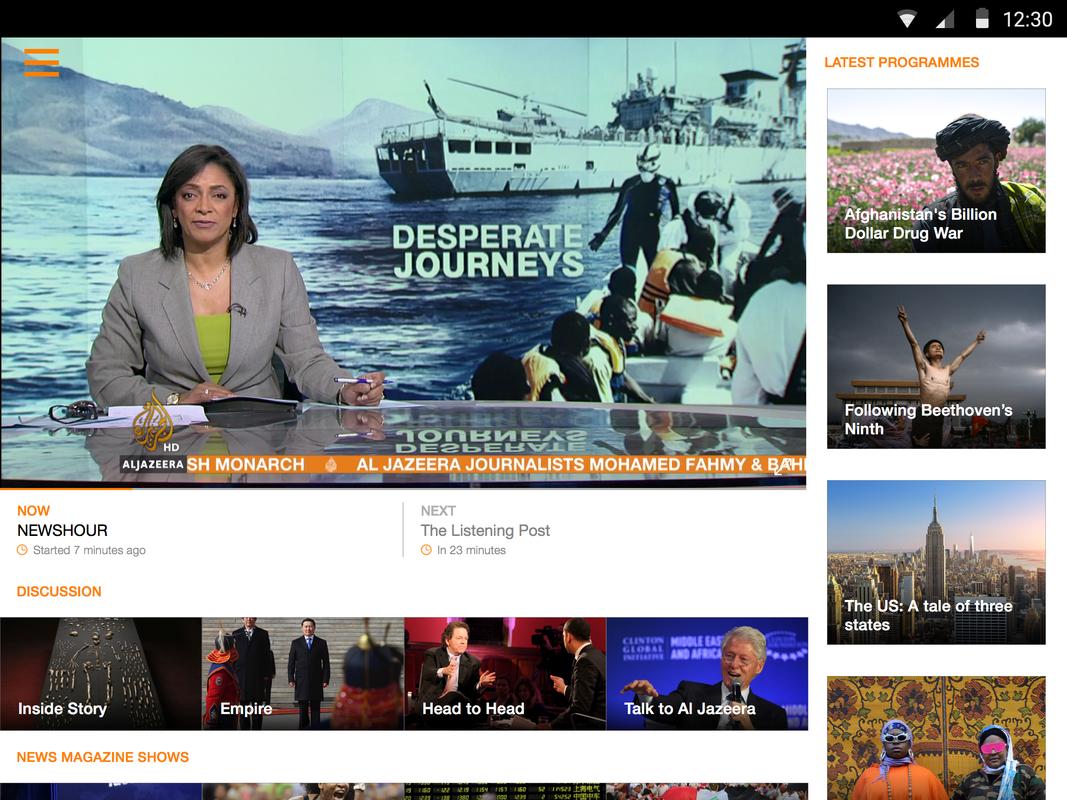Open the navigation menu via hamburger icon
The image size is (1067, 800).
pyautogui.click(x=41, y=63)
